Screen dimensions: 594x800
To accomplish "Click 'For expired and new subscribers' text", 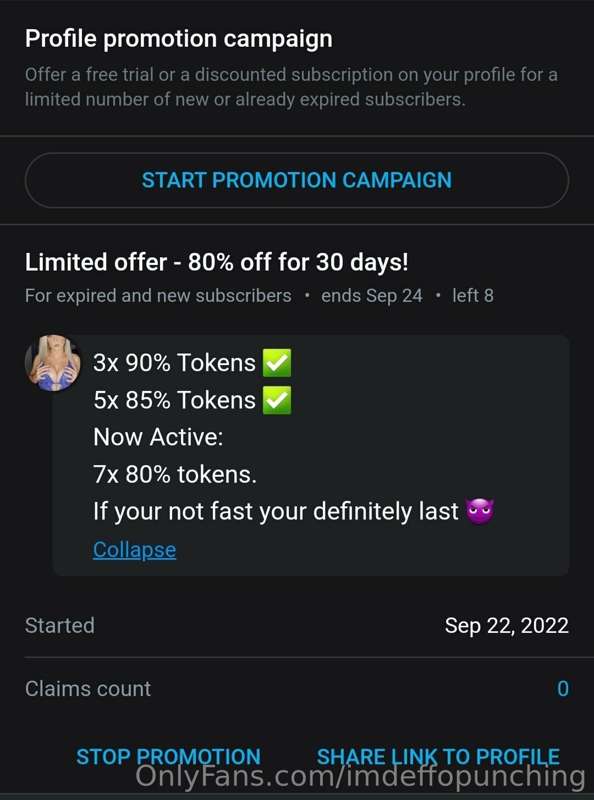I will pos(158,295).
